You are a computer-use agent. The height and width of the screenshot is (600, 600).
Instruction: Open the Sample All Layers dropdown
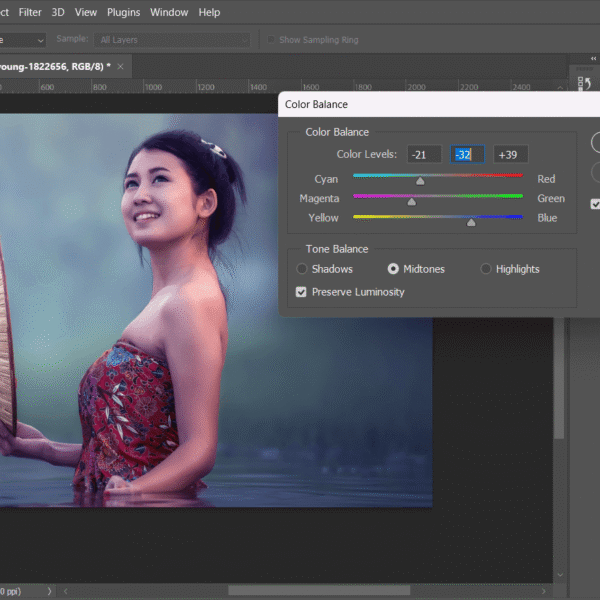point(172,40)
